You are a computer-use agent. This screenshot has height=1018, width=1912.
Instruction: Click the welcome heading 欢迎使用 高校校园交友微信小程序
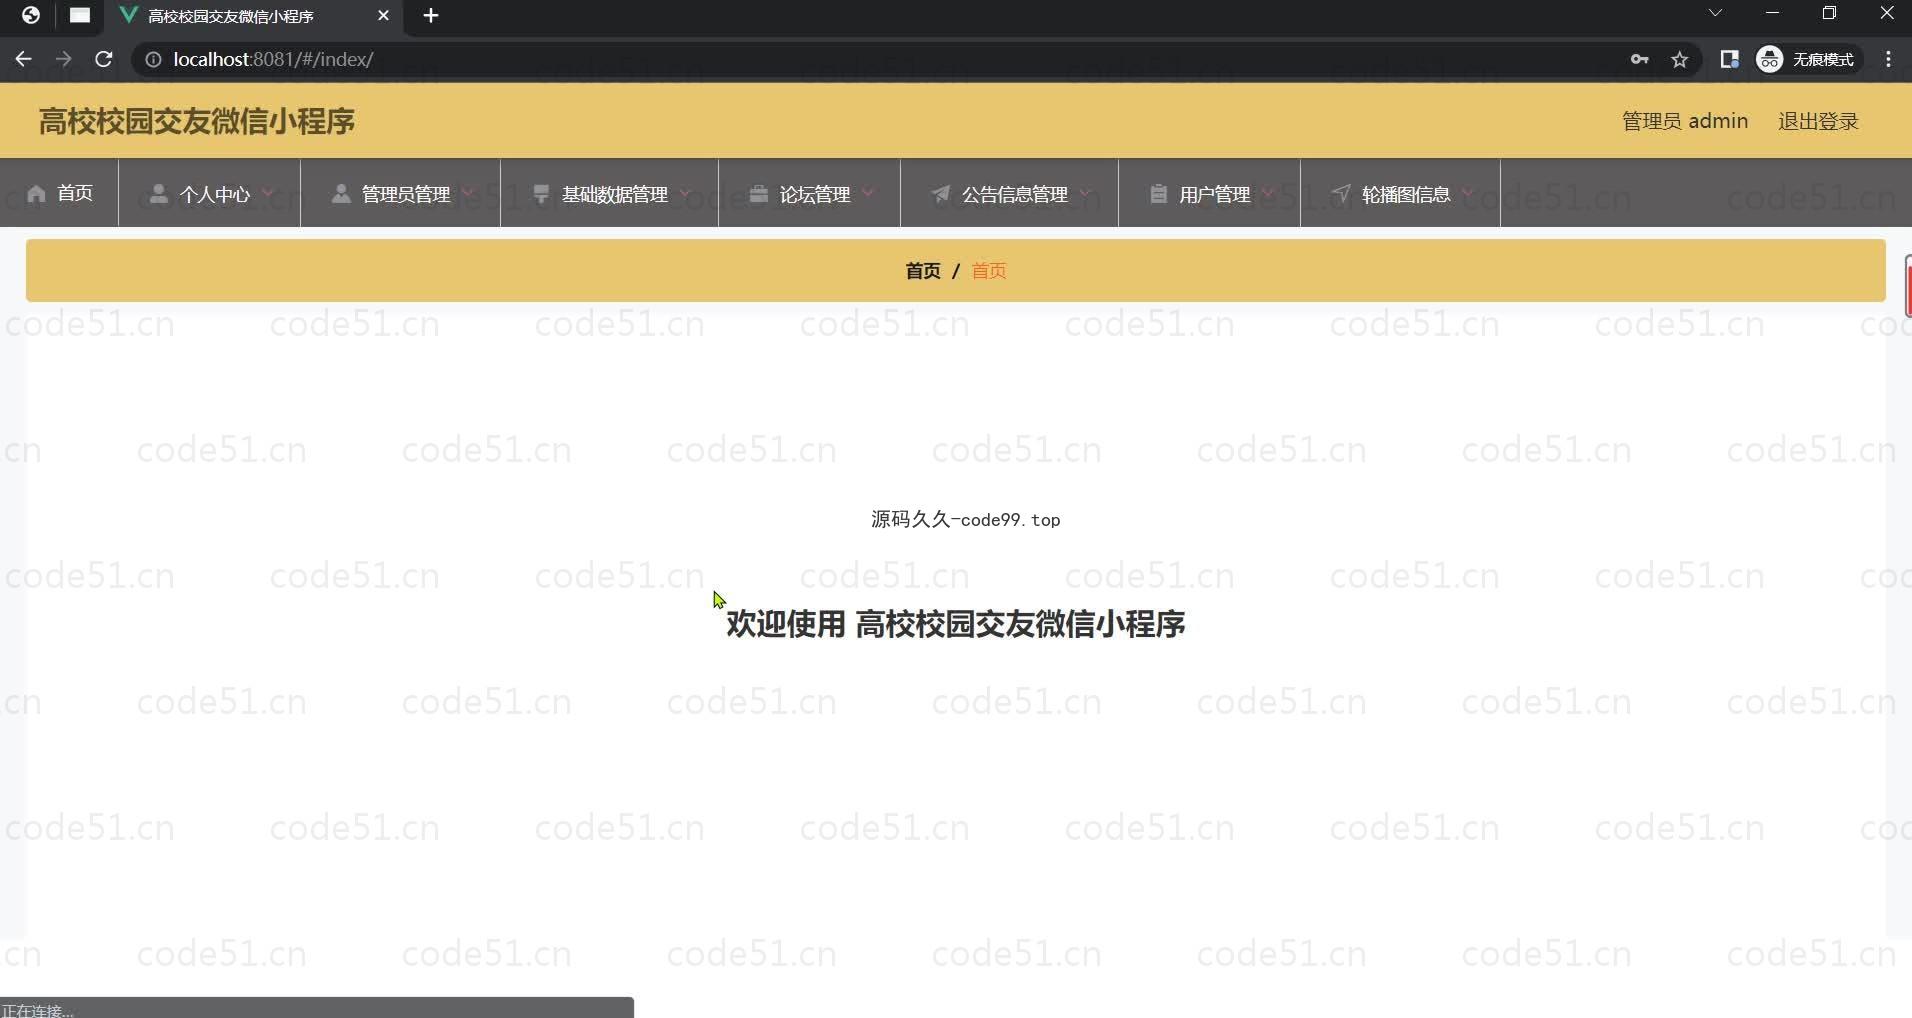(x=956, y=624)
